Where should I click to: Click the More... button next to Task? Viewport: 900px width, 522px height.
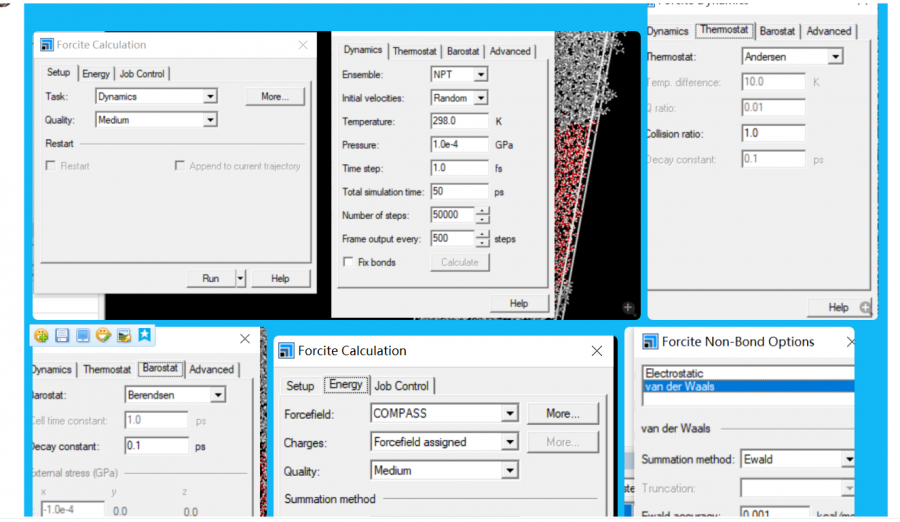click(275, 96)
